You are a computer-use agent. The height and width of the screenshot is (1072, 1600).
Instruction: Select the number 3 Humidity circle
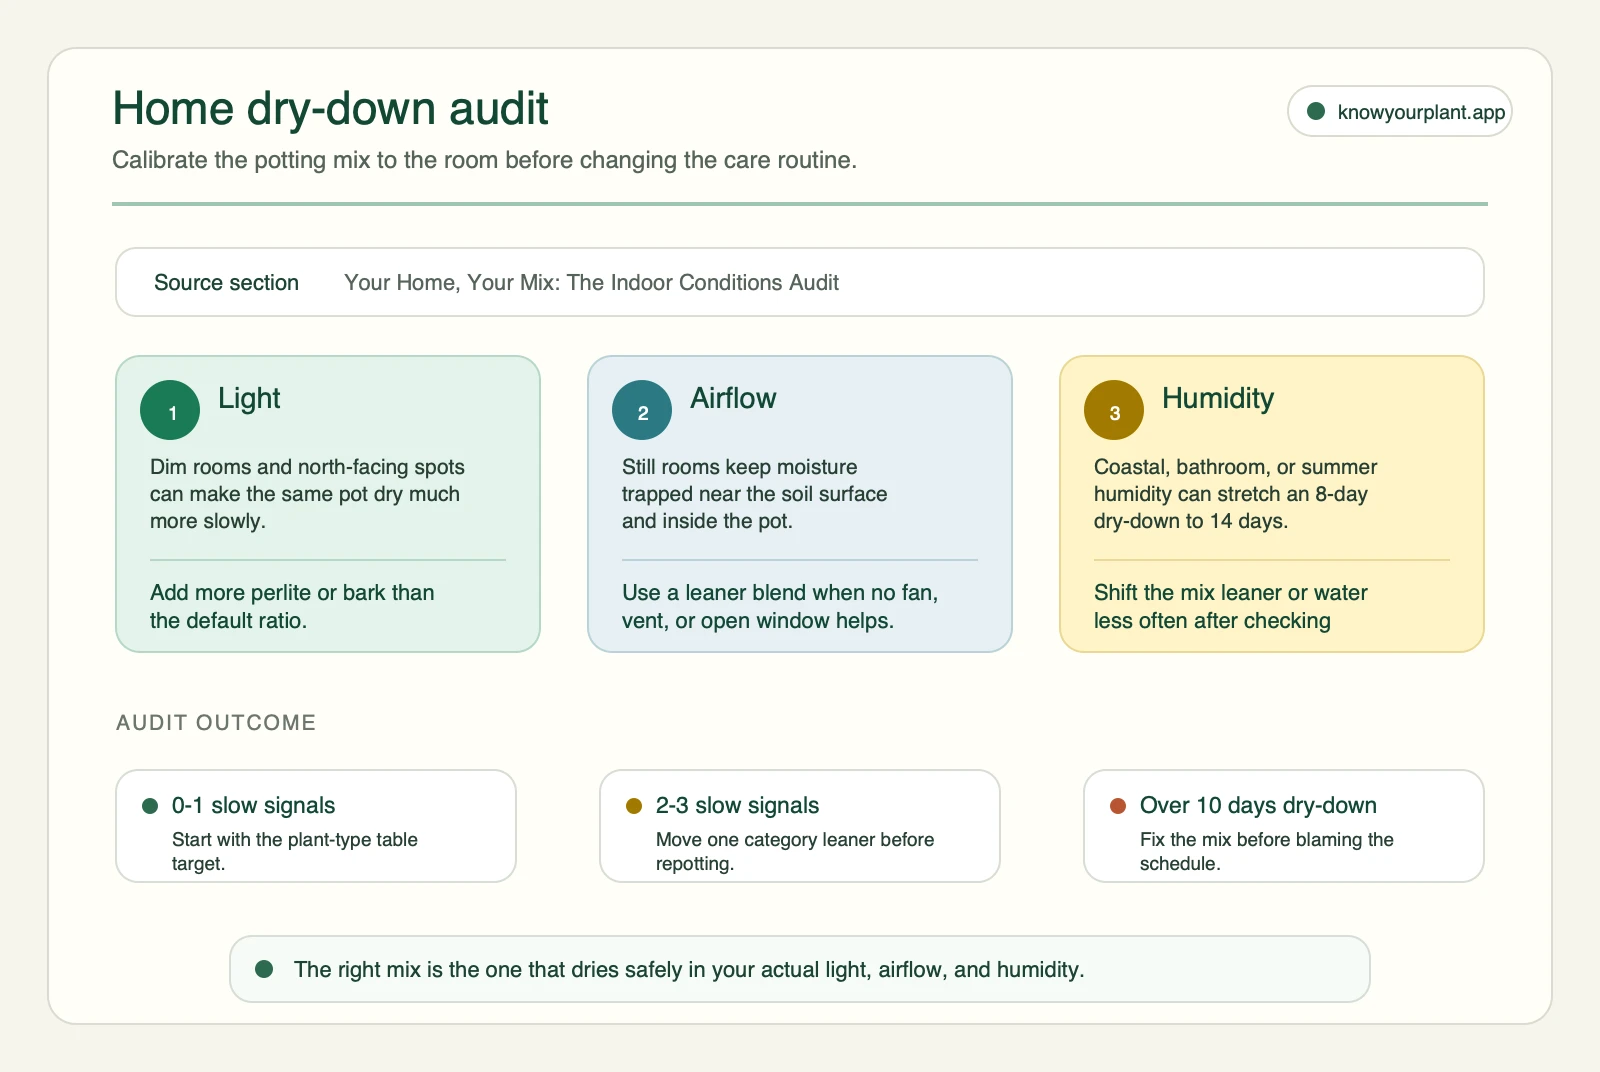click(x=1114, y=410)
